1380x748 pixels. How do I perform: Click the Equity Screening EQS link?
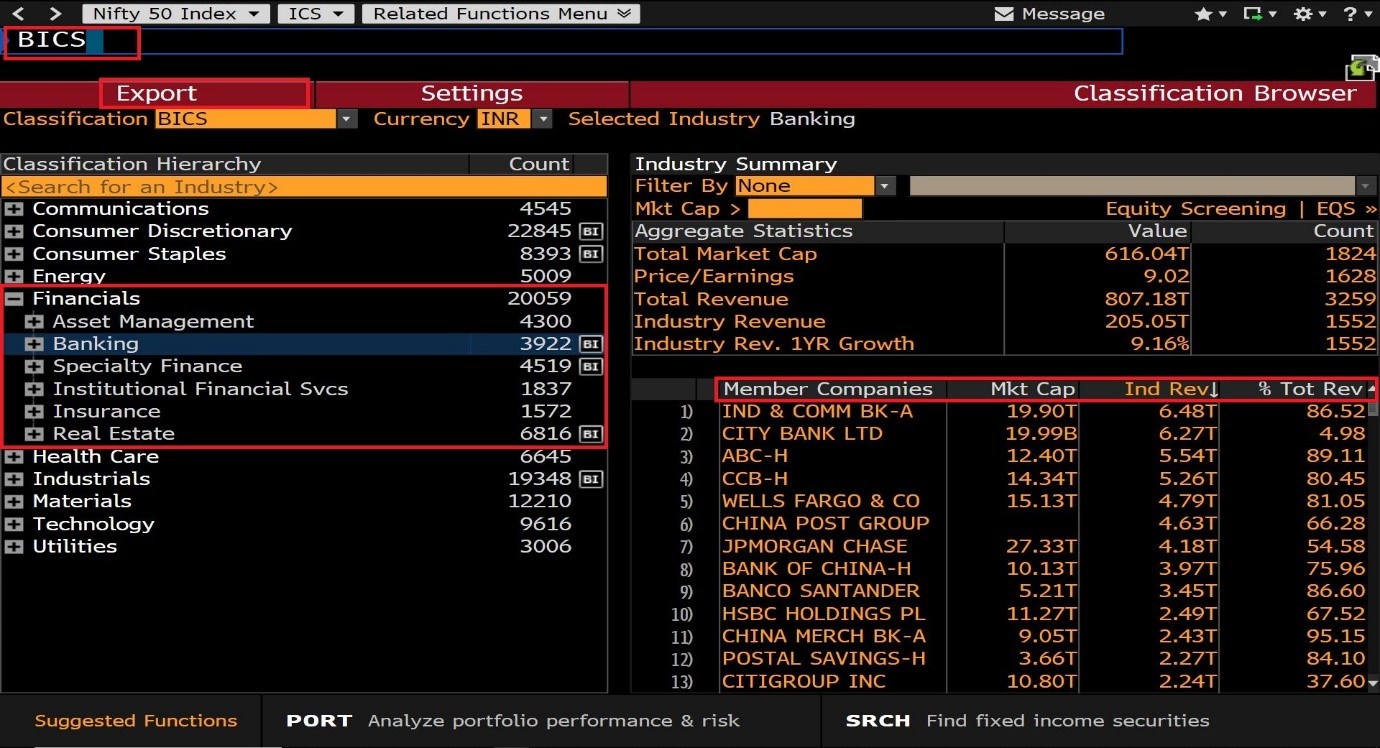[1240, 208]
